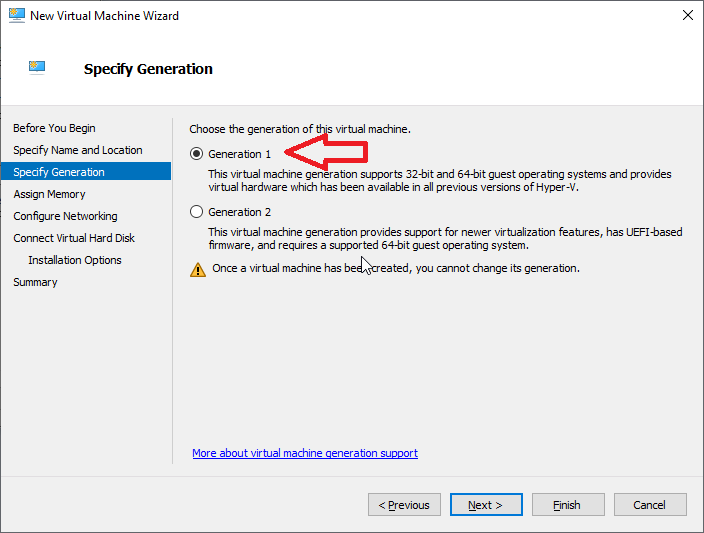Open the Specify Name and Location step
Screen dimensions: 704x533
pyautogui.click(x=77, y=150)
